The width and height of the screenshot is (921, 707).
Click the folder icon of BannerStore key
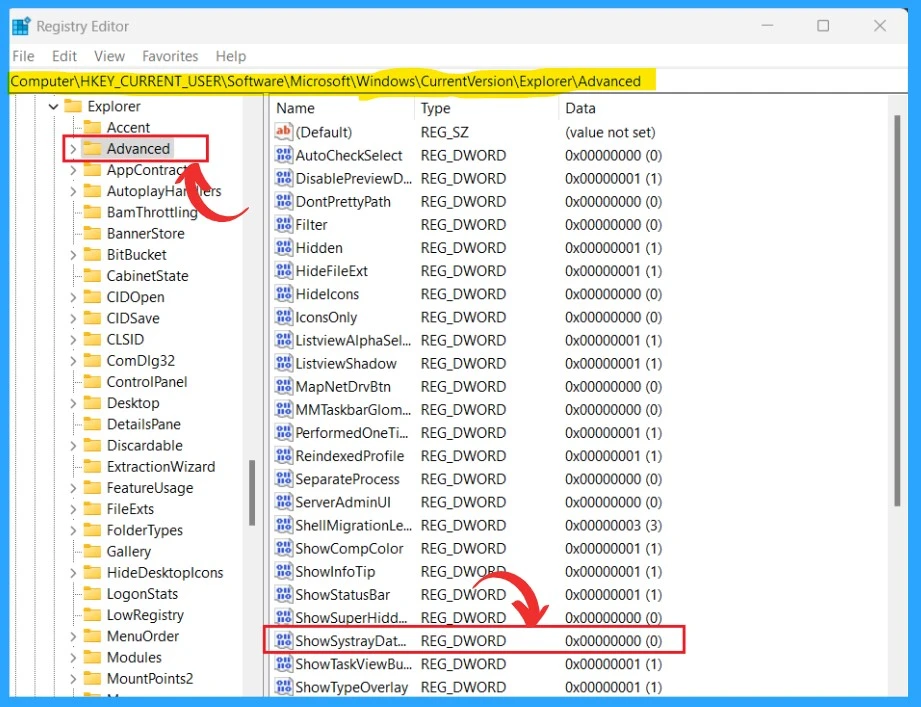pos(92,233)
